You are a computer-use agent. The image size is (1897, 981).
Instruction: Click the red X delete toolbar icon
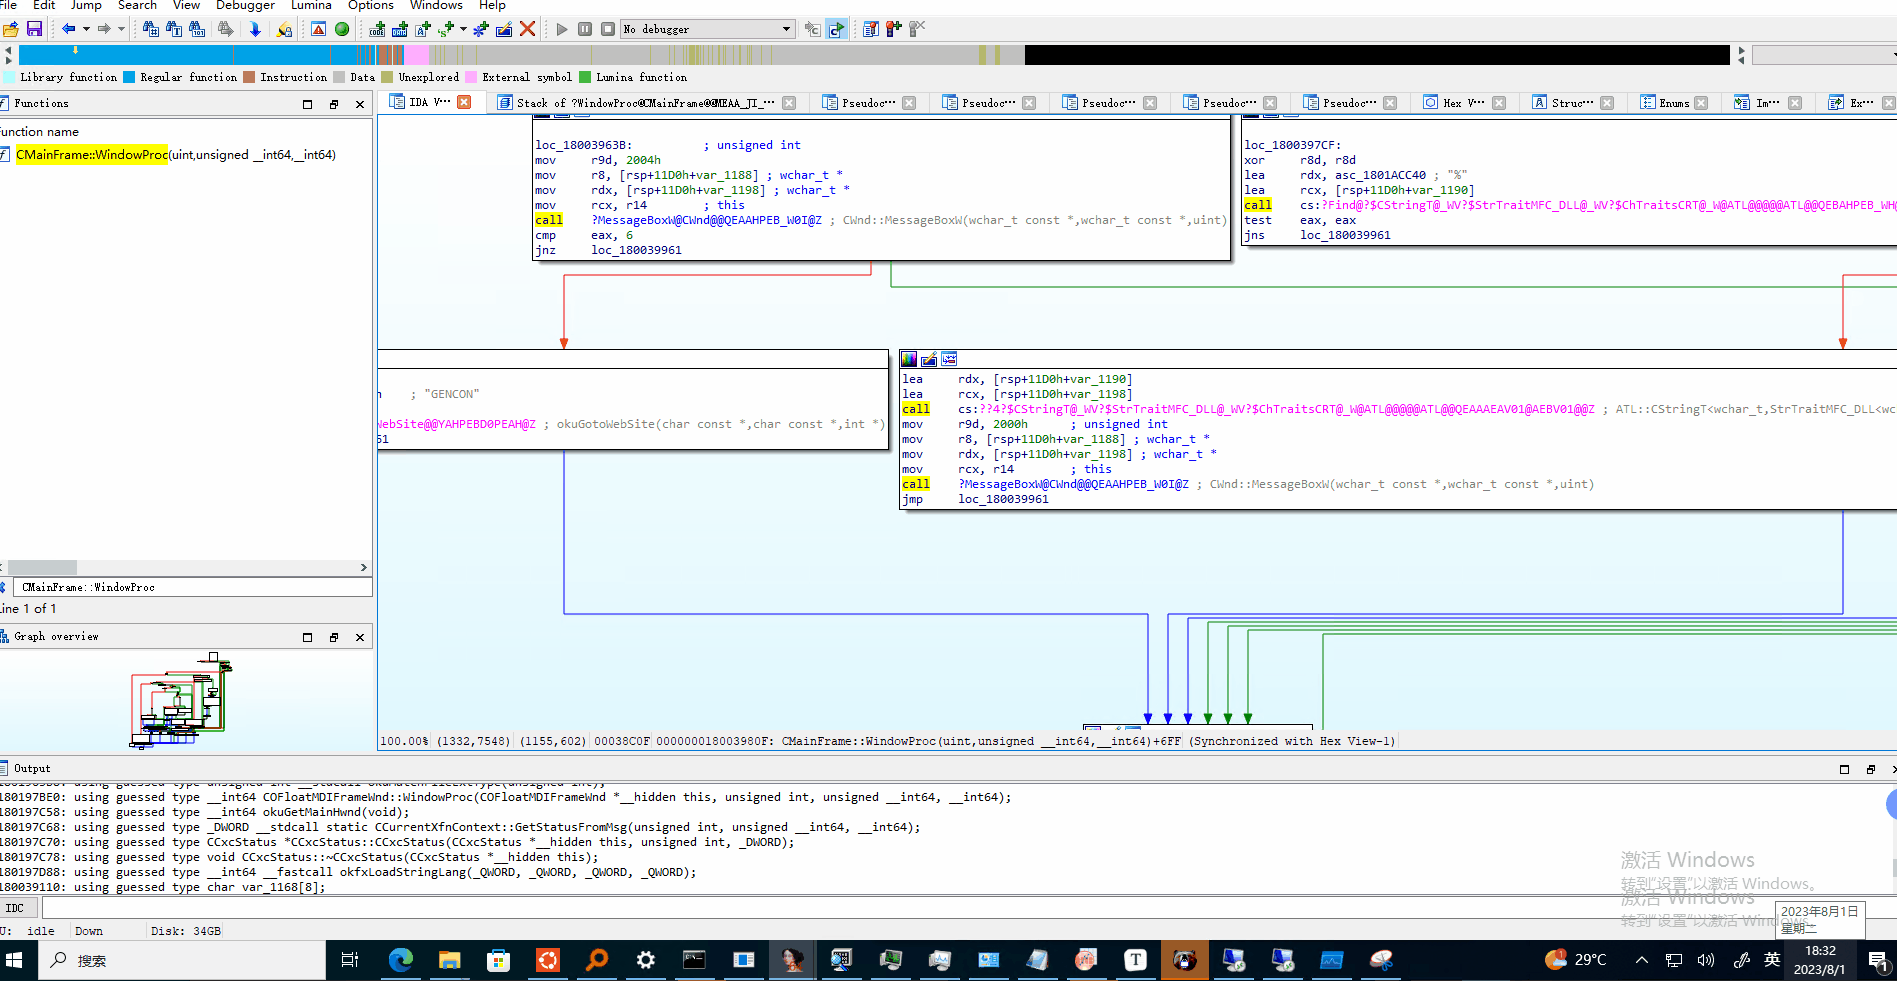(527, 29)
